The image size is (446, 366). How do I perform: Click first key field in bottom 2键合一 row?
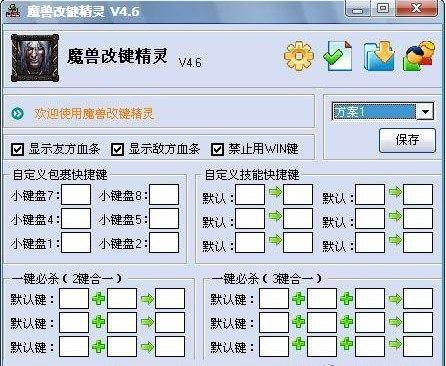[74, 346]
